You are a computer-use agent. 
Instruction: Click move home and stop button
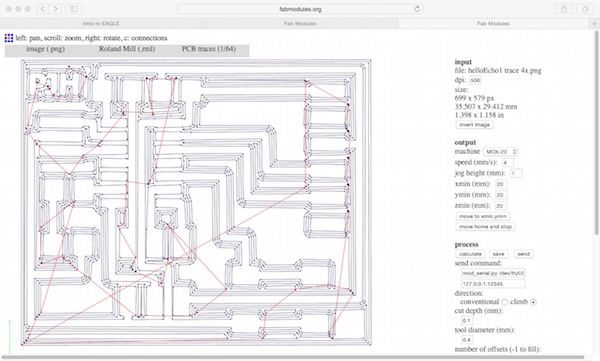pos(485,227)
